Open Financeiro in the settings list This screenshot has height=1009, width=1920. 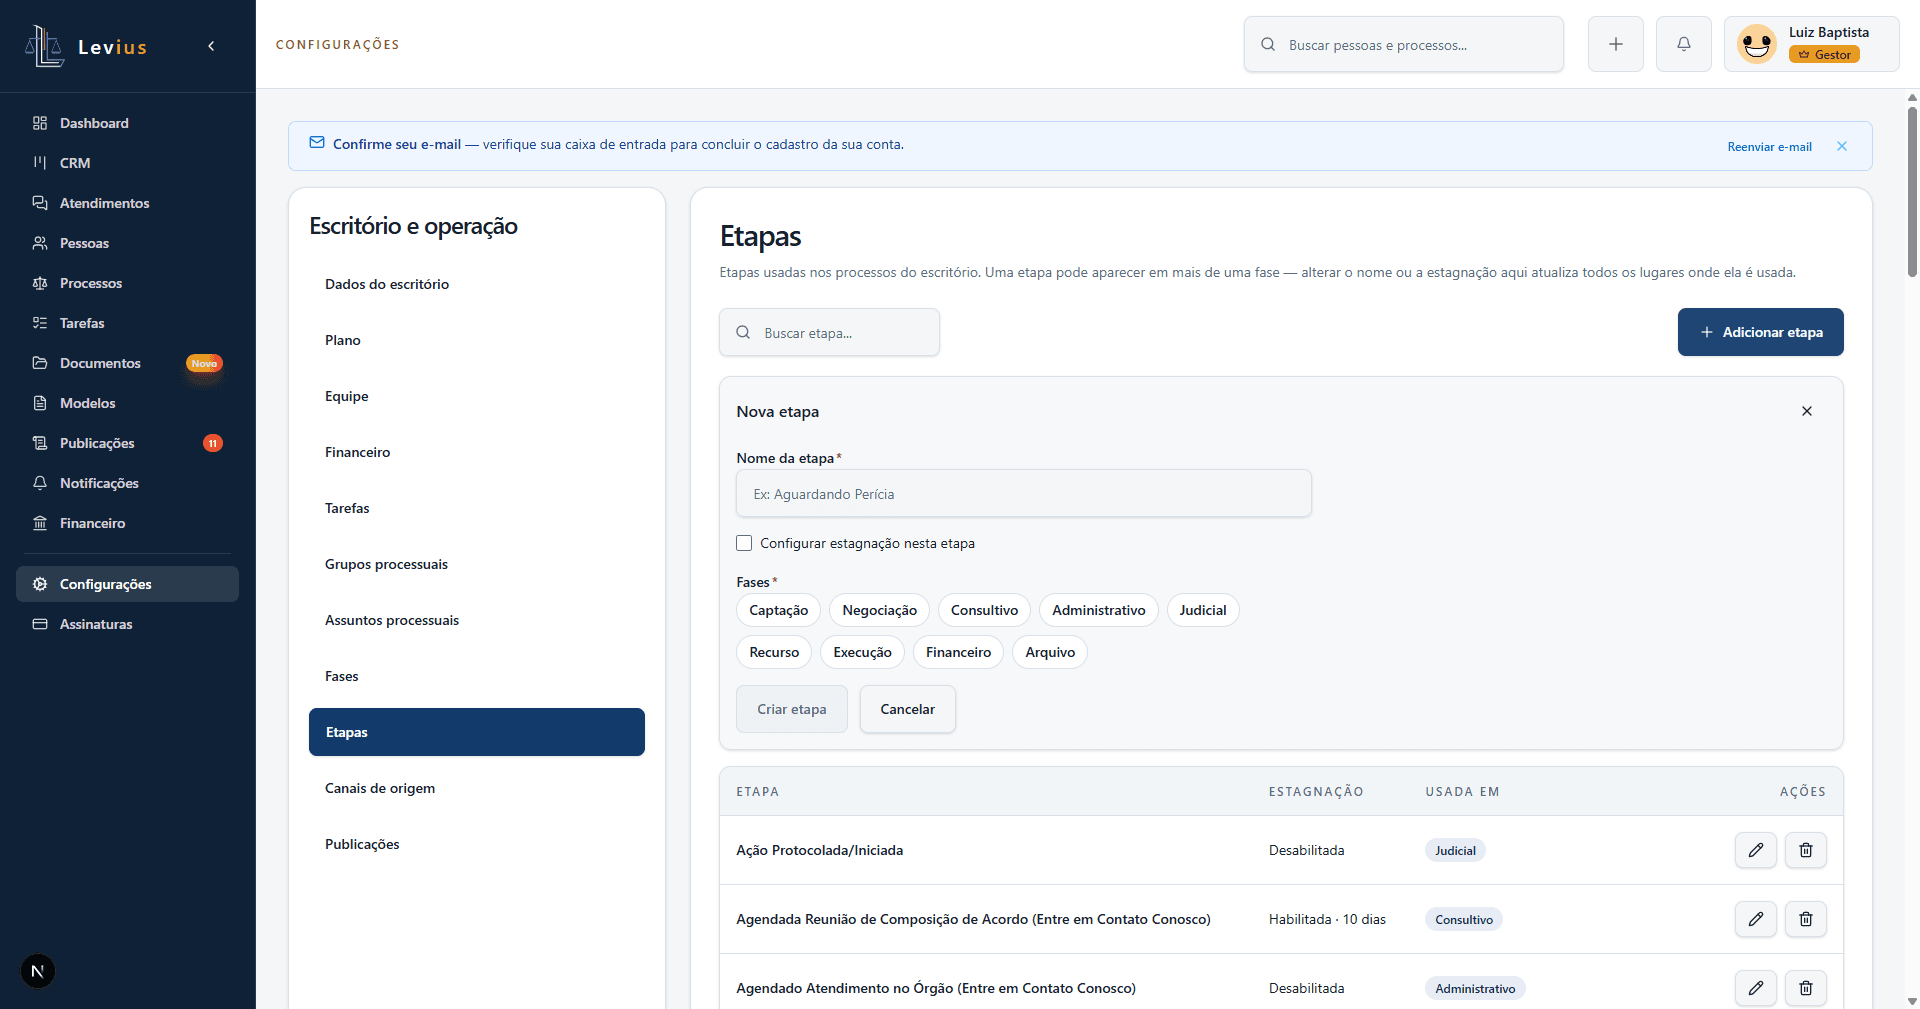[x=477, y=452]
